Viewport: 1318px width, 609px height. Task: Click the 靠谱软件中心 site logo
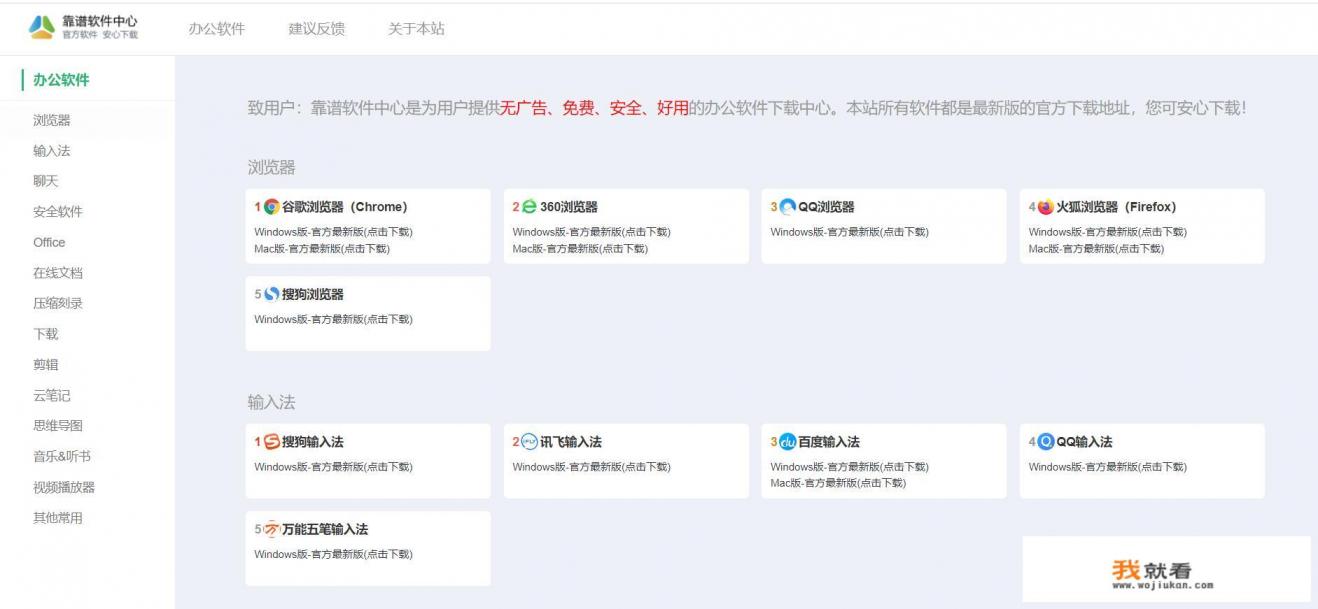[x=83, y=27]
